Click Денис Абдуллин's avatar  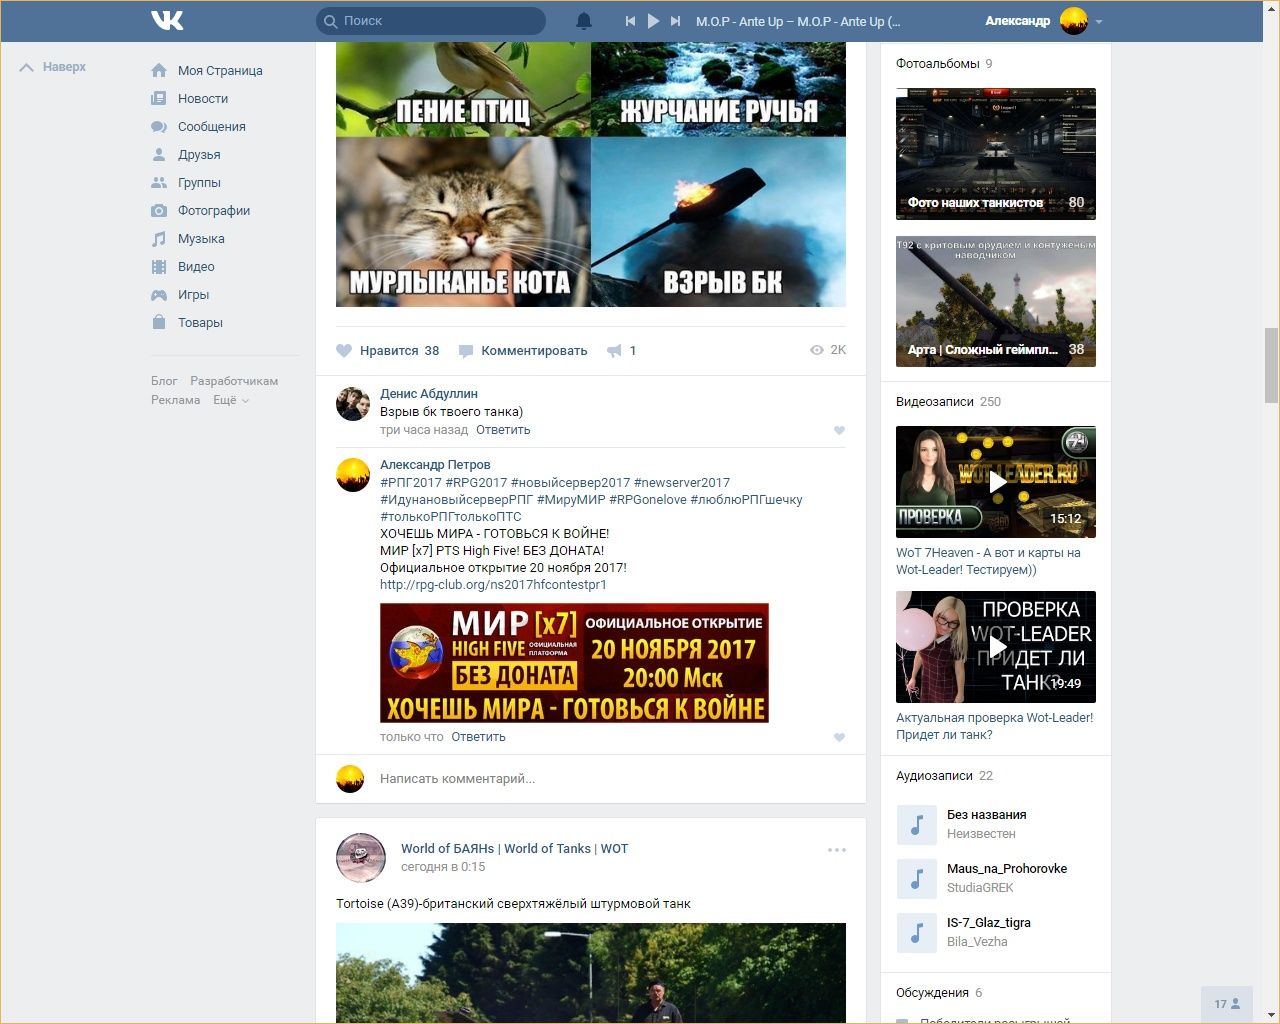353,404
